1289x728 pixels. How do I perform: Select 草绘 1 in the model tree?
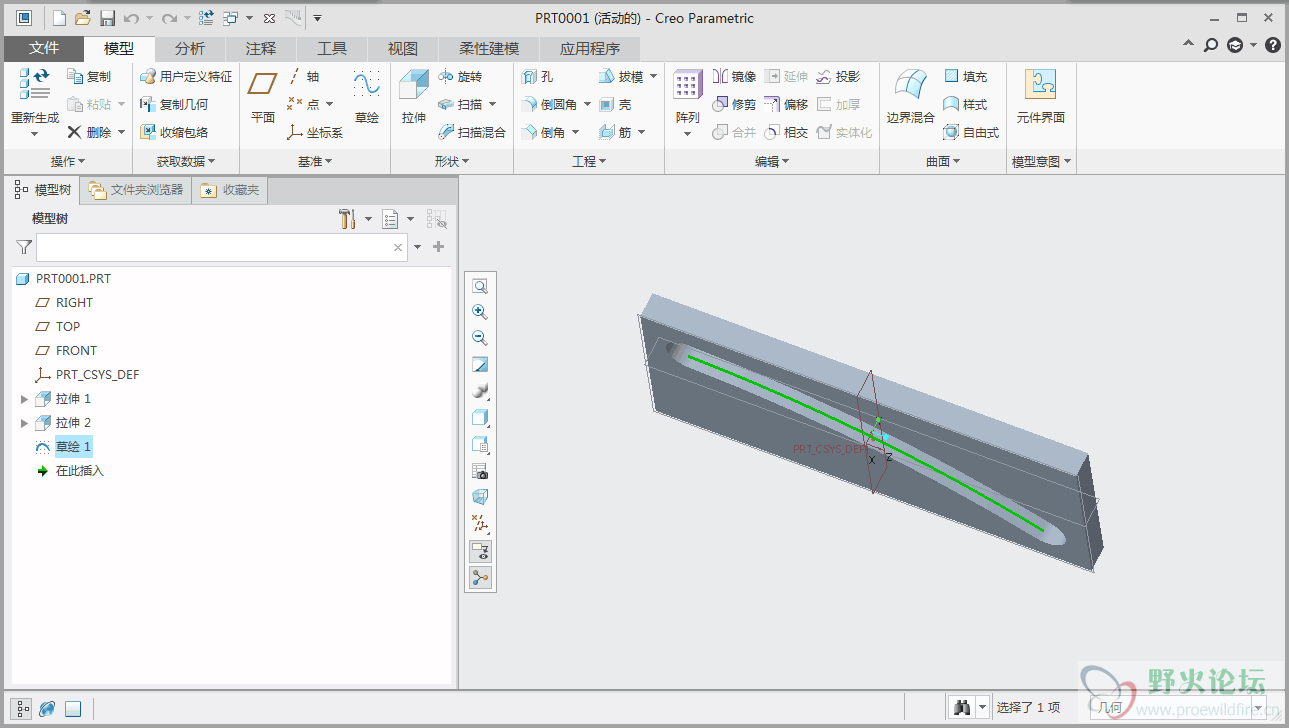click(73, 447)
